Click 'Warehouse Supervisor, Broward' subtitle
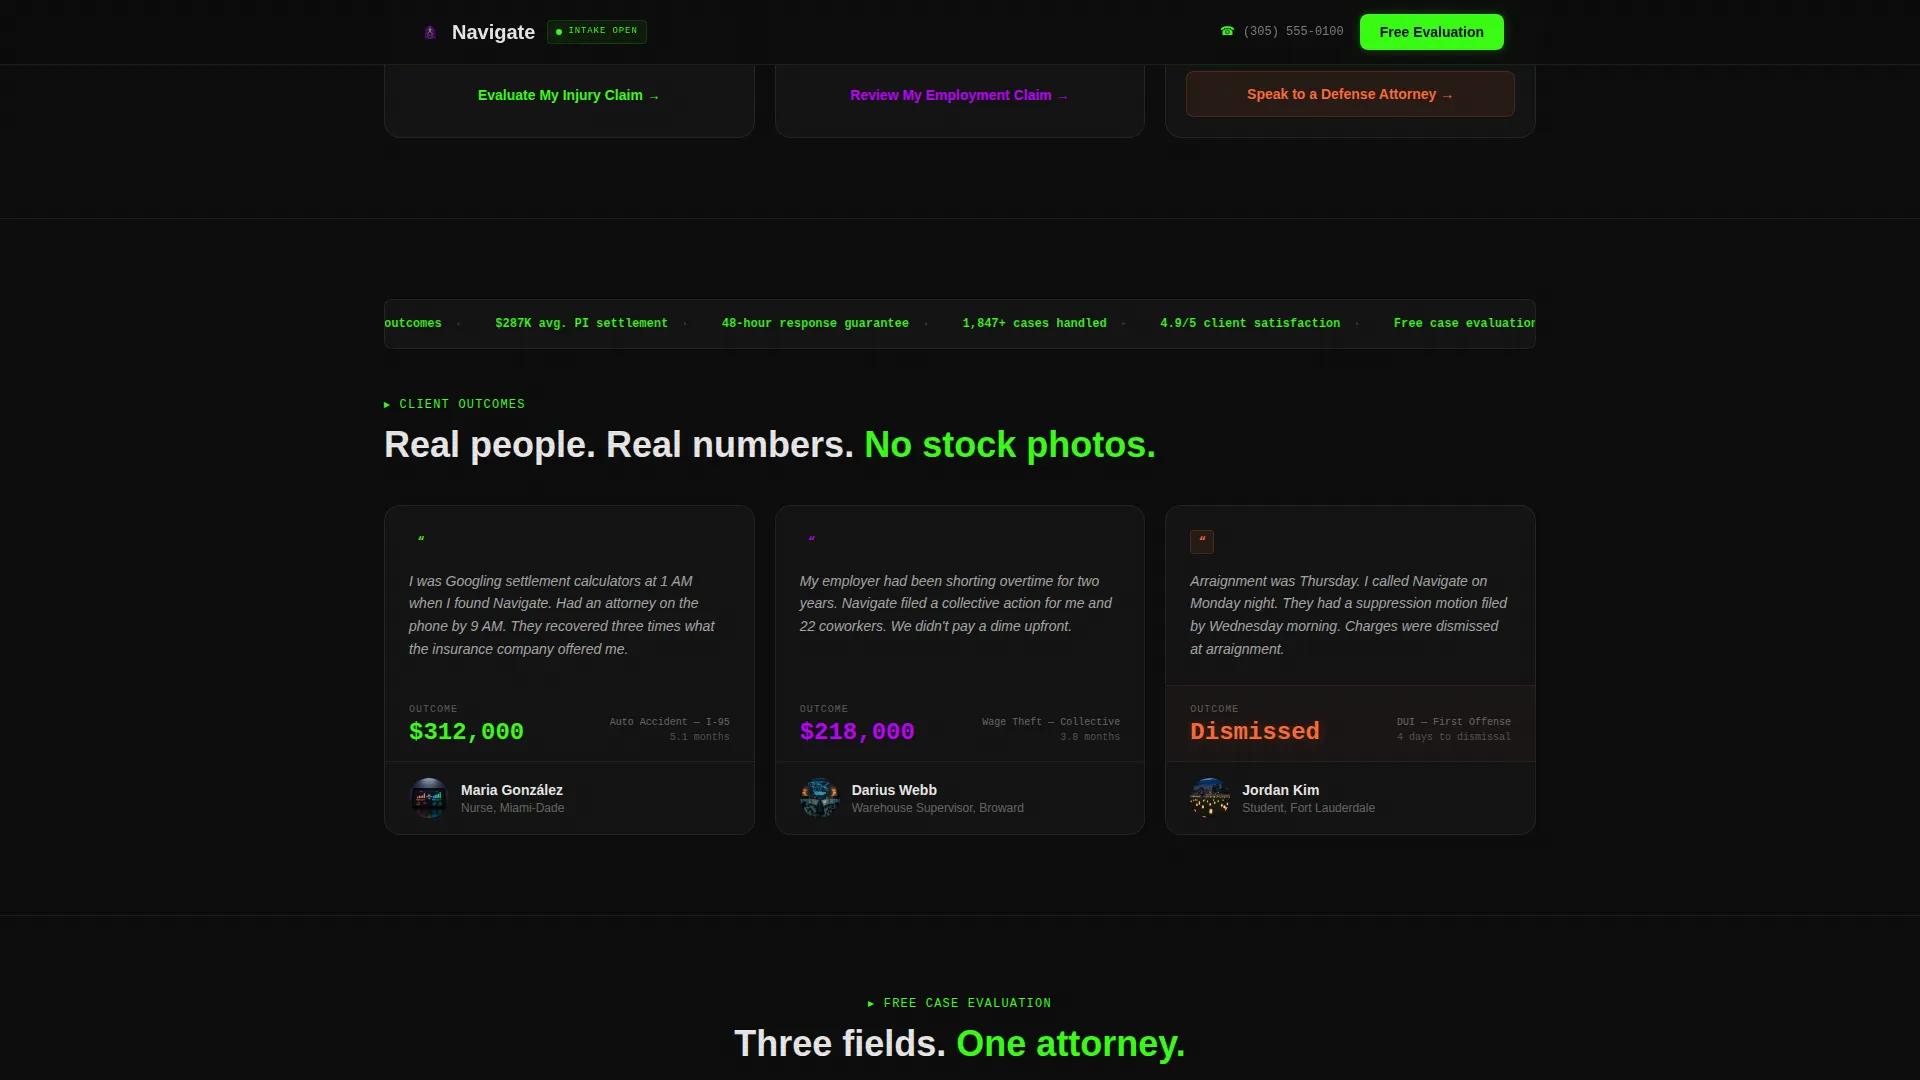The image size is (1920, 1080). click(x=937, y=808)
